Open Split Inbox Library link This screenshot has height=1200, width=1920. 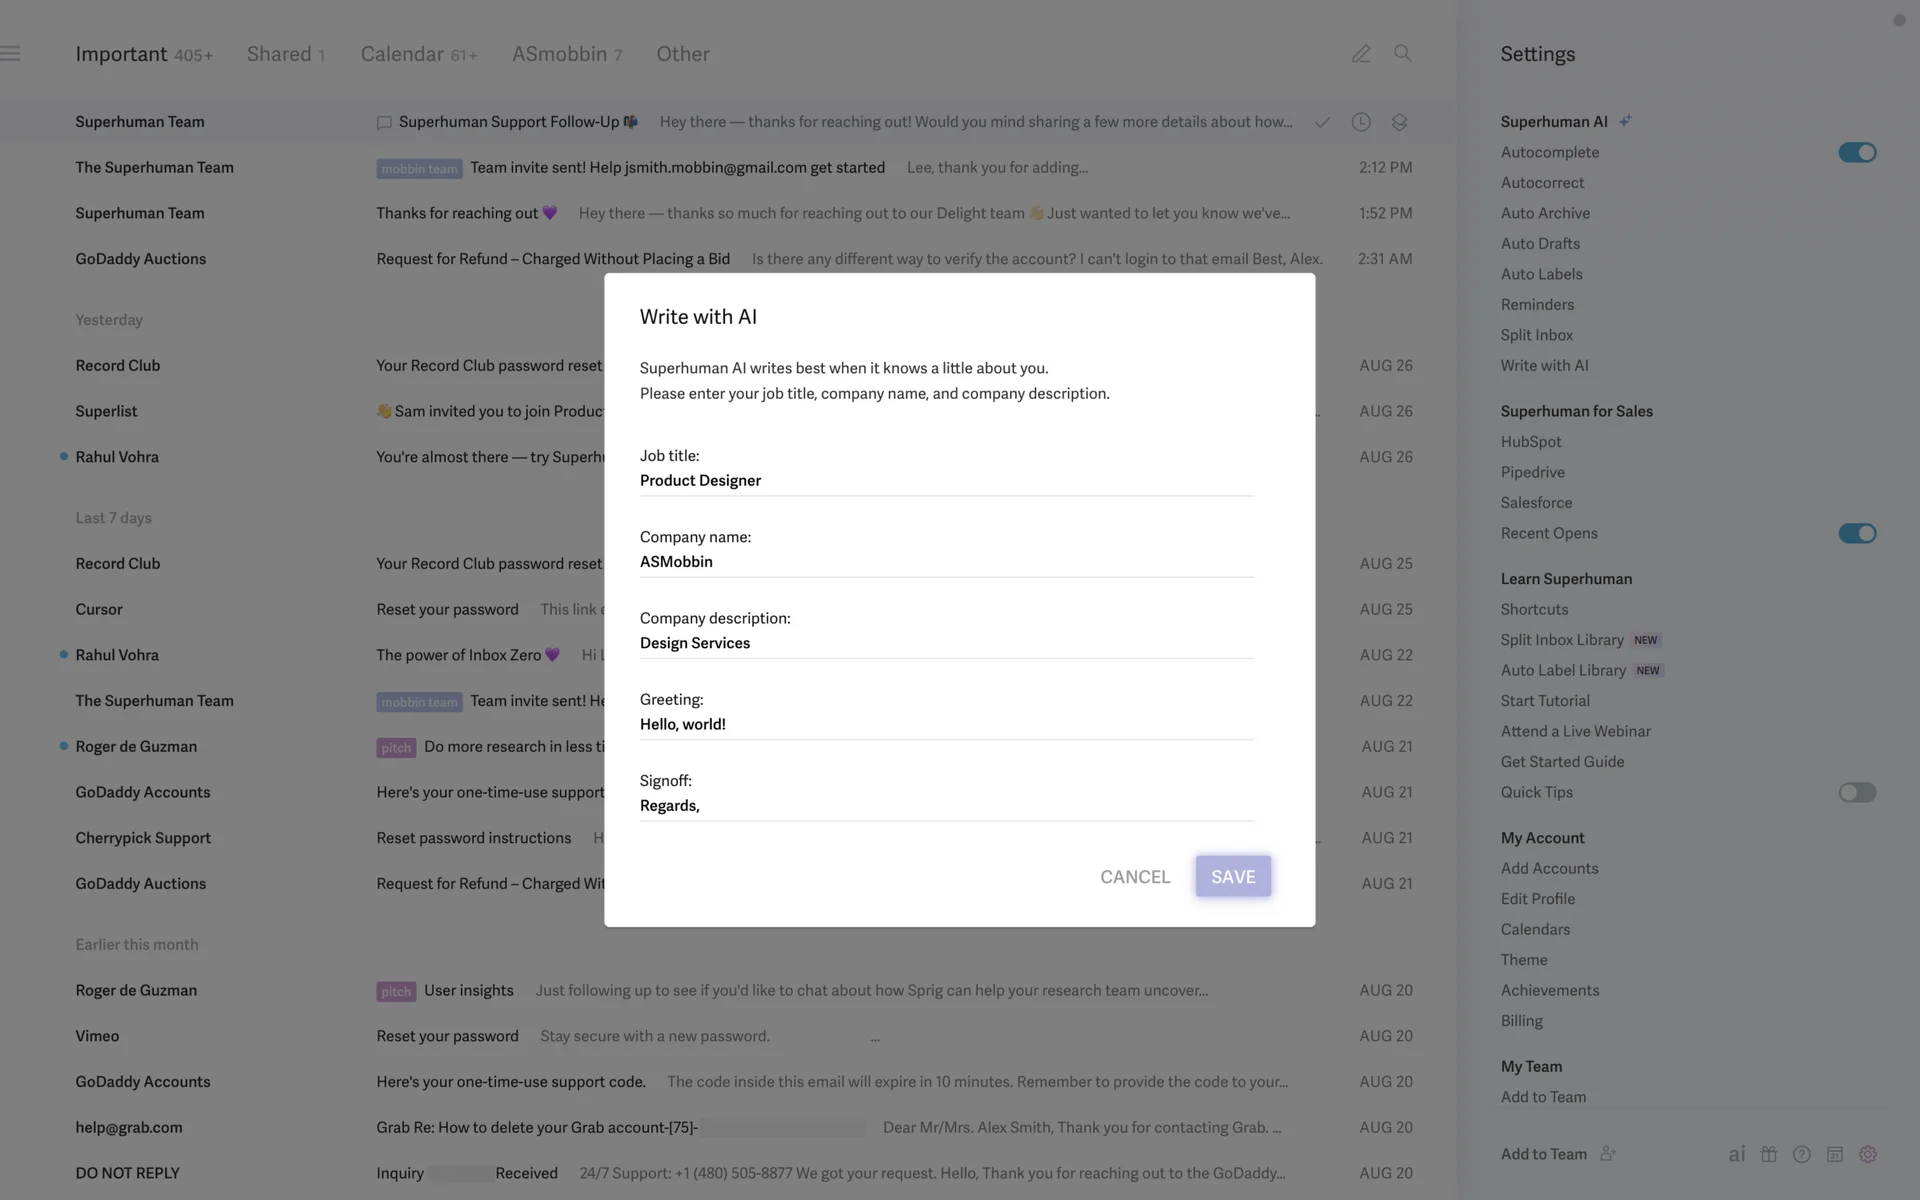coord(1561,640)
